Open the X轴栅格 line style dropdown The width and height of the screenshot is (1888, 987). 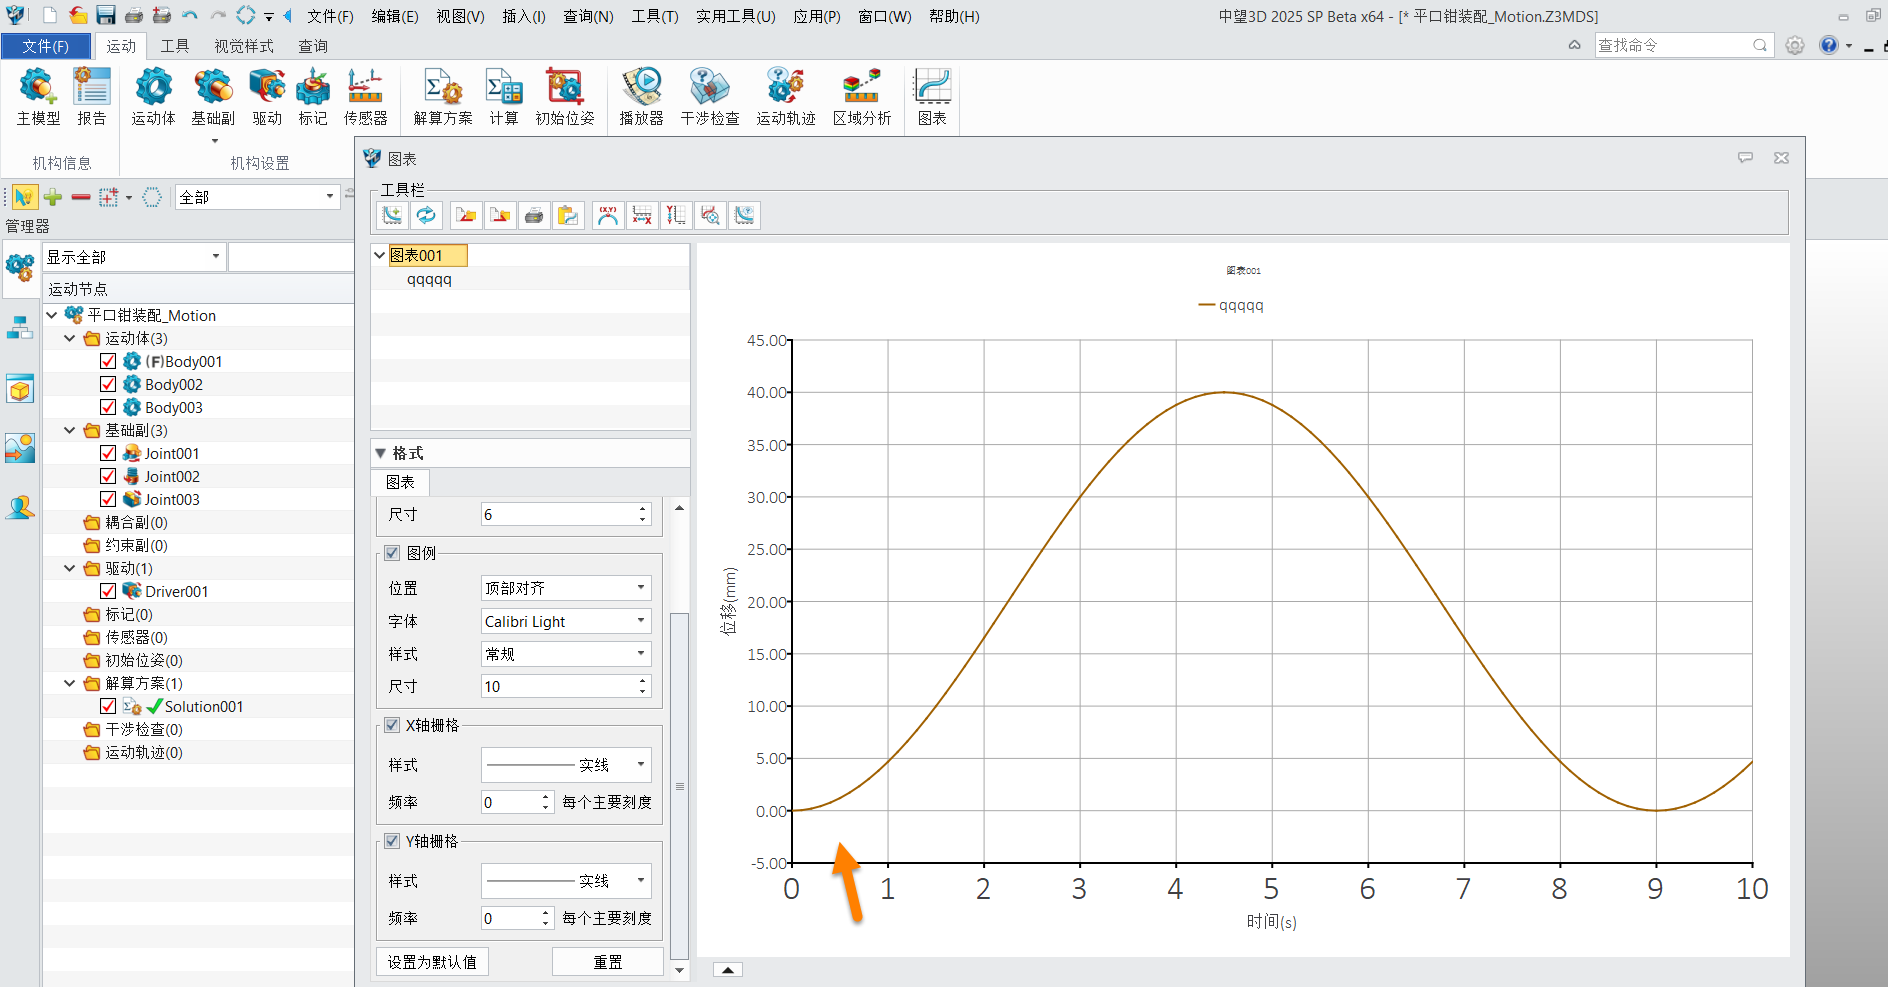coord(566,765)
